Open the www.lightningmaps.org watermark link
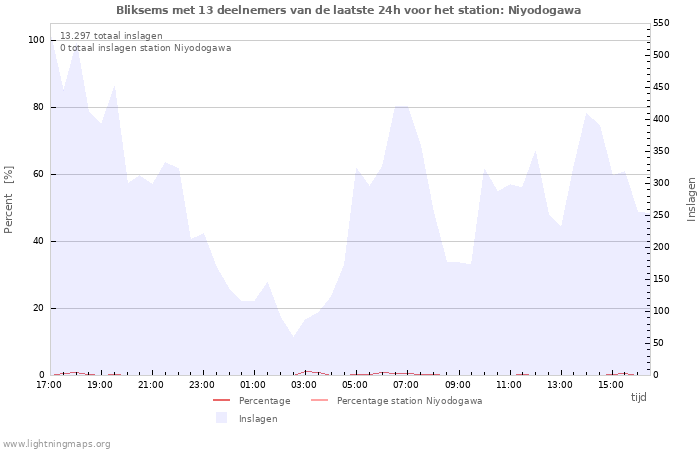 [57, 444]
